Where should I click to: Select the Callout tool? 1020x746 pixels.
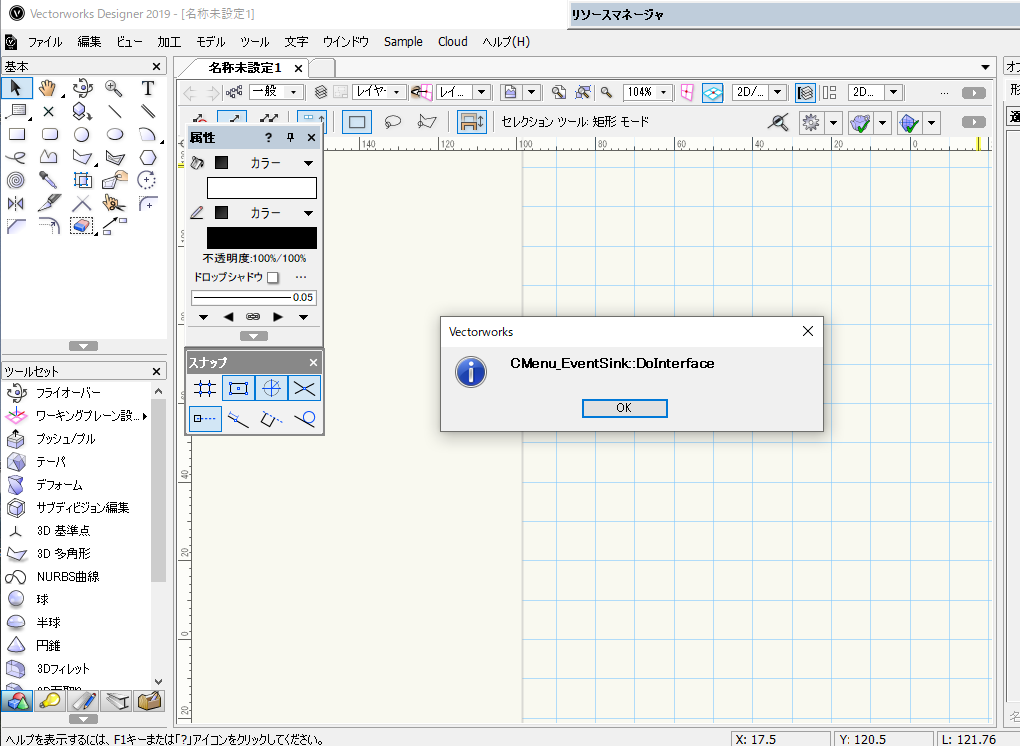coord(16,111)
